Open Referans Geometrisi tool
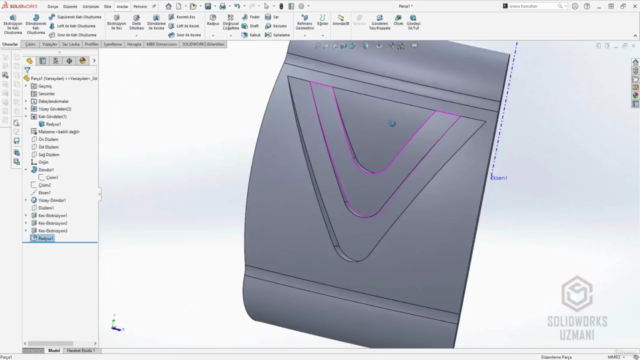Image resolution: width=640 pixels, height=360 pixels. [x=304, y=22]
